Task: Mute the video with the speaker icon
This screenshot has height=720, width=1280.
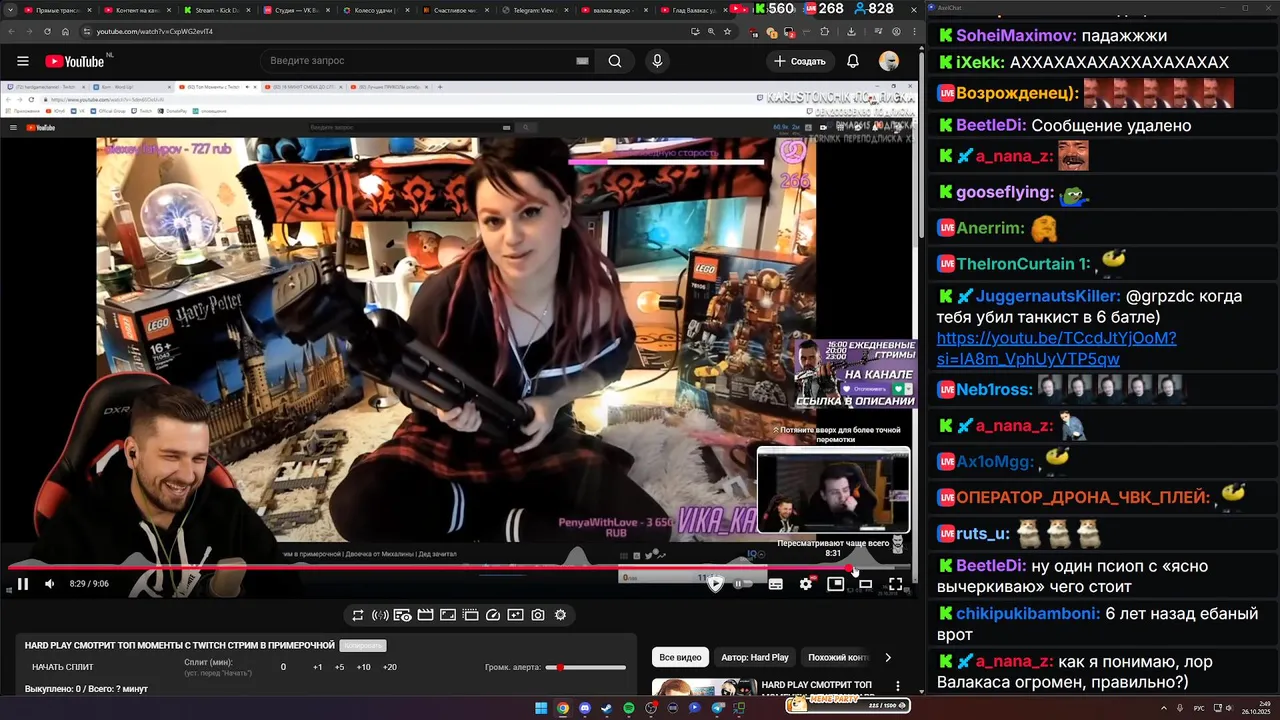Action: pos(50,584)
